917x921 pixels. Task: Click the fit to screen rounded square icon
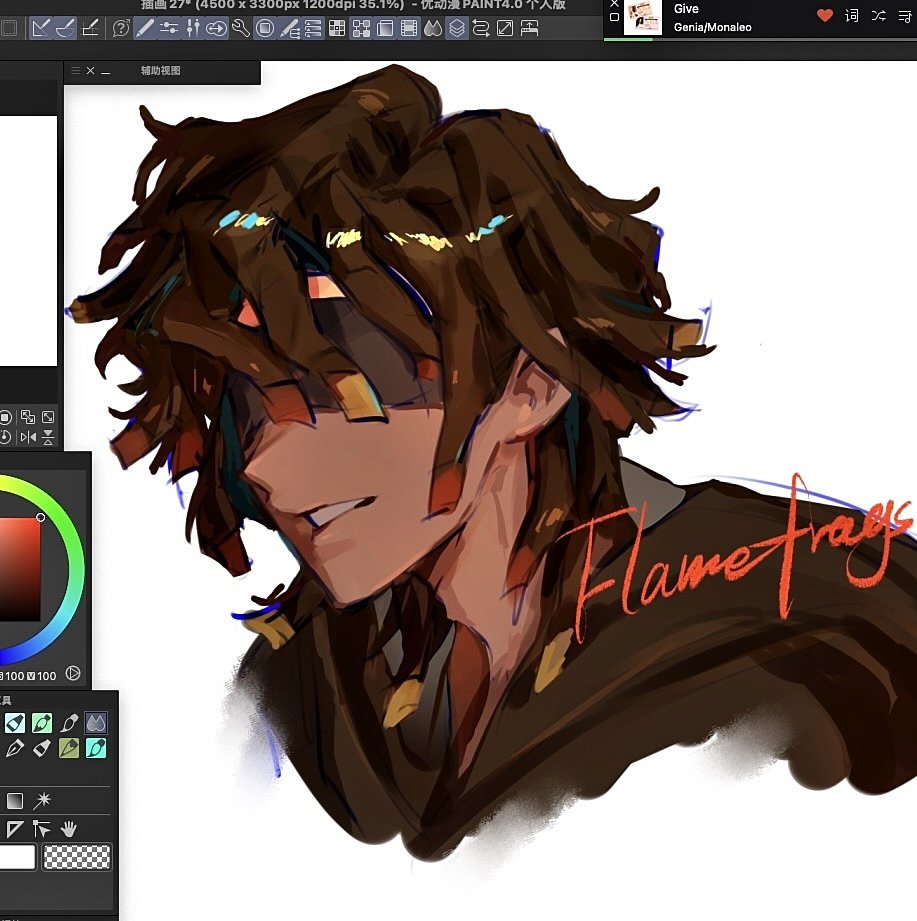(x=5, y=417)
